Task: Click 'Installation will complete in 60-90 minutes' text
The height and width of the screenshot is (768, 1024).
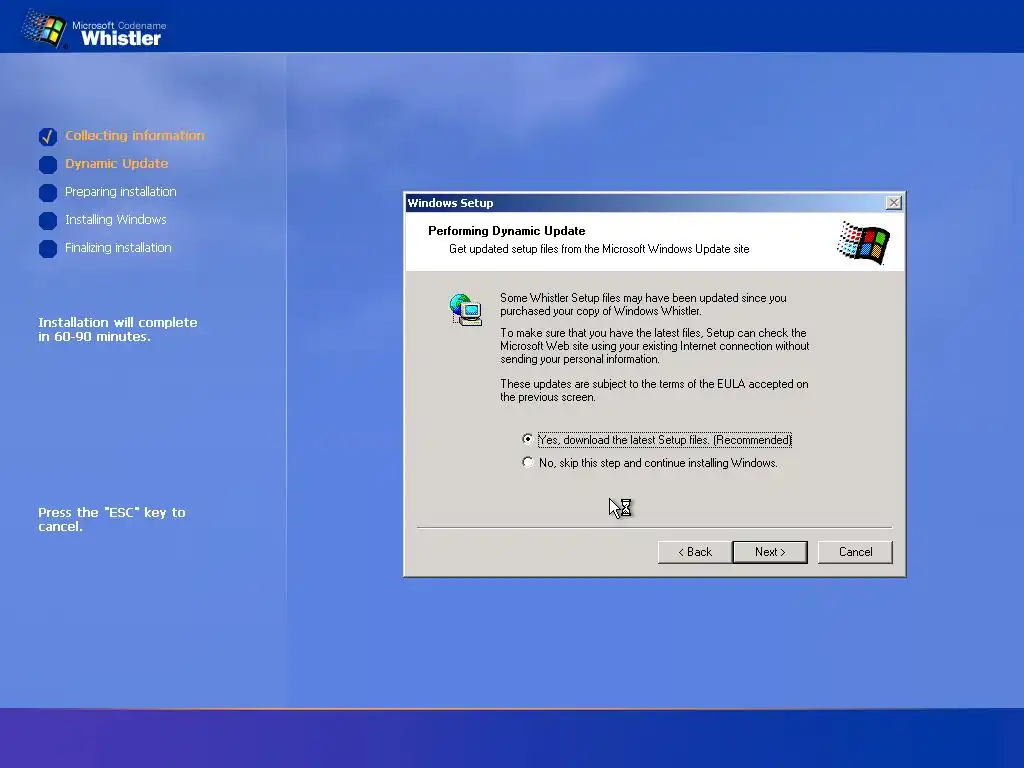Action: point(118,329)
